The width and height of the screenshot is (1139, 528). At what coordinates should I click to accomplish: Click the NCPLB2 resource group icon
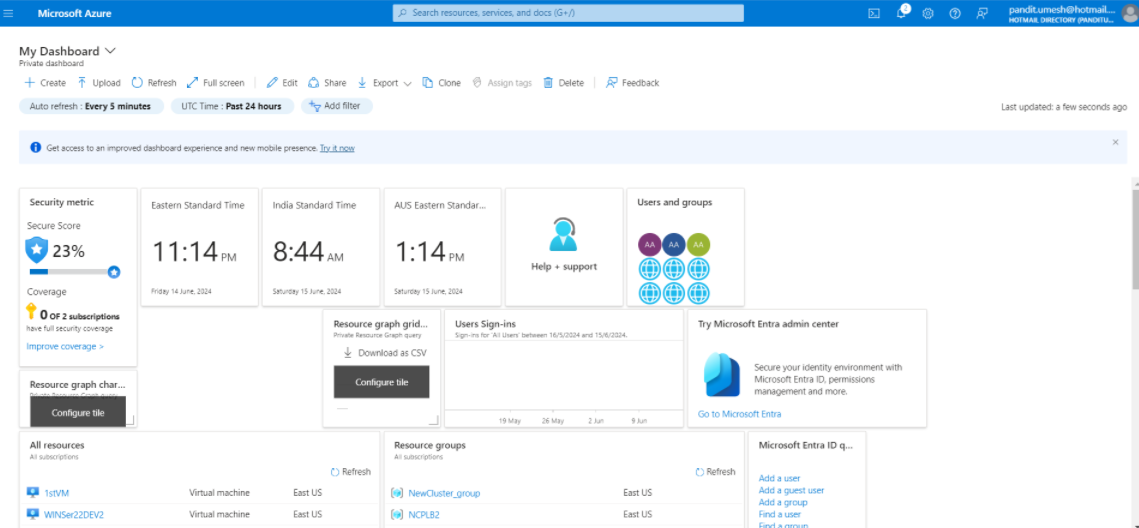(x=397, y=515)
